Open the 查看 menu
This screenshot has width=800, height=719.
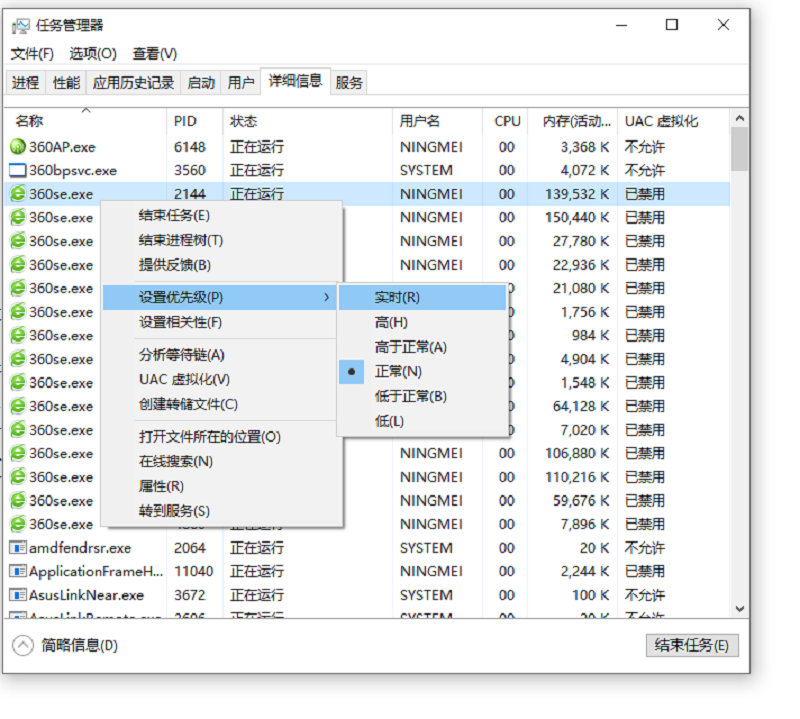coord(155,53)
